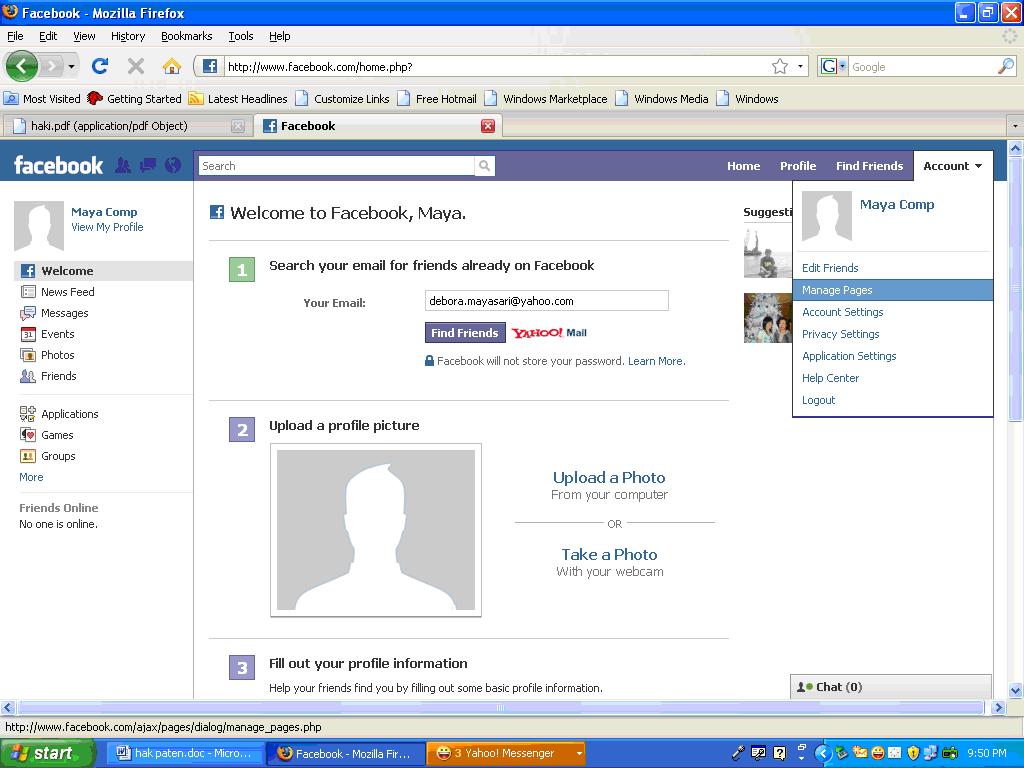Image resolution: width=1024 pixels, height=768 pixels.
Task: Open Facebook notifications globe icon
Action: tap(172, 165)
